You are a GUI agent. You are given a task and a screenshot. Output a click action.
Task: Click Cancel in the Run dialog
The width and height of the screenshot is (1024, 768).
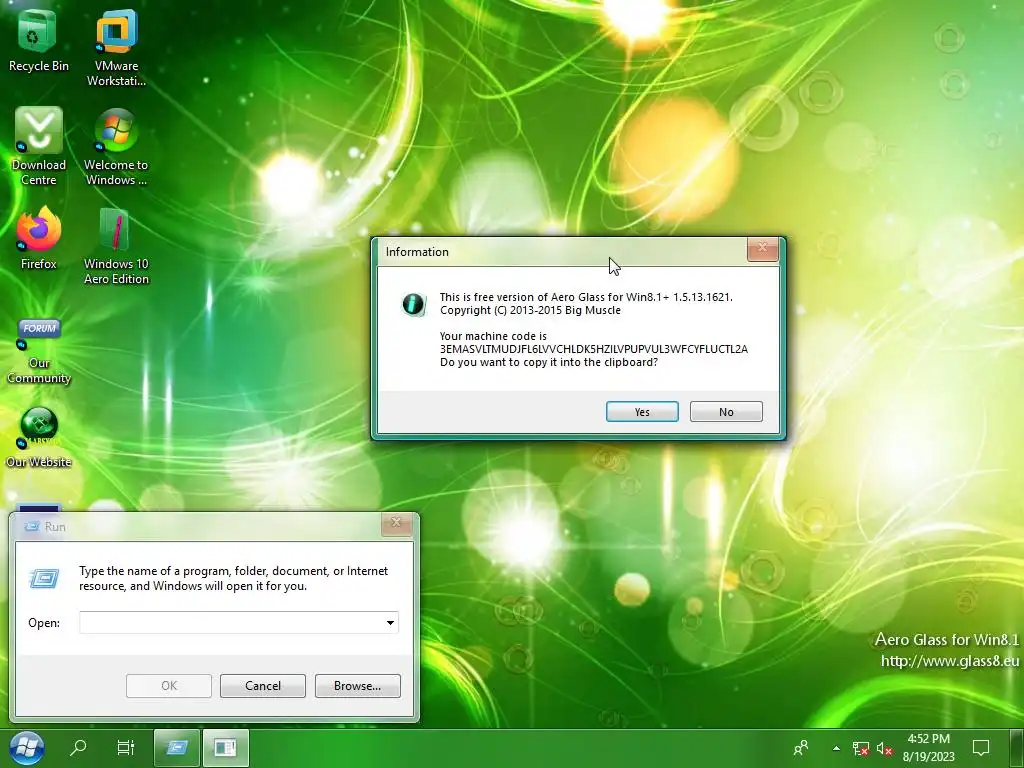click(x=263, y=686)
